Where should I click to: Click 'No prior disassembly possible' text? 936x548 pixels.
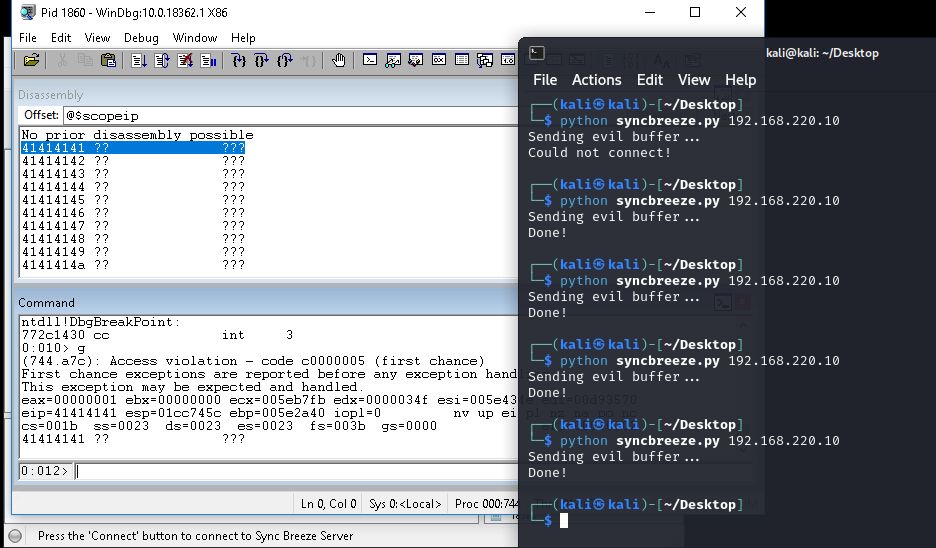point(137,135)
